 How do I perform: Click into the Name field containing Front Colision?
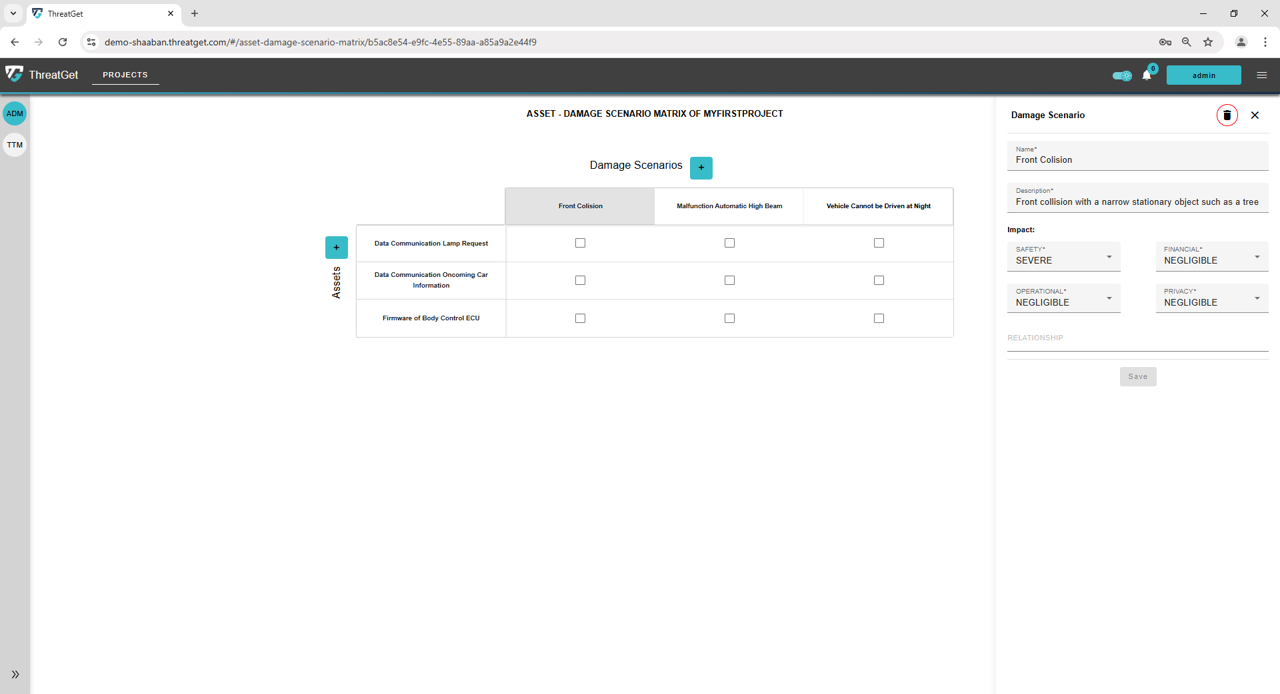[x=1137, y=160]
